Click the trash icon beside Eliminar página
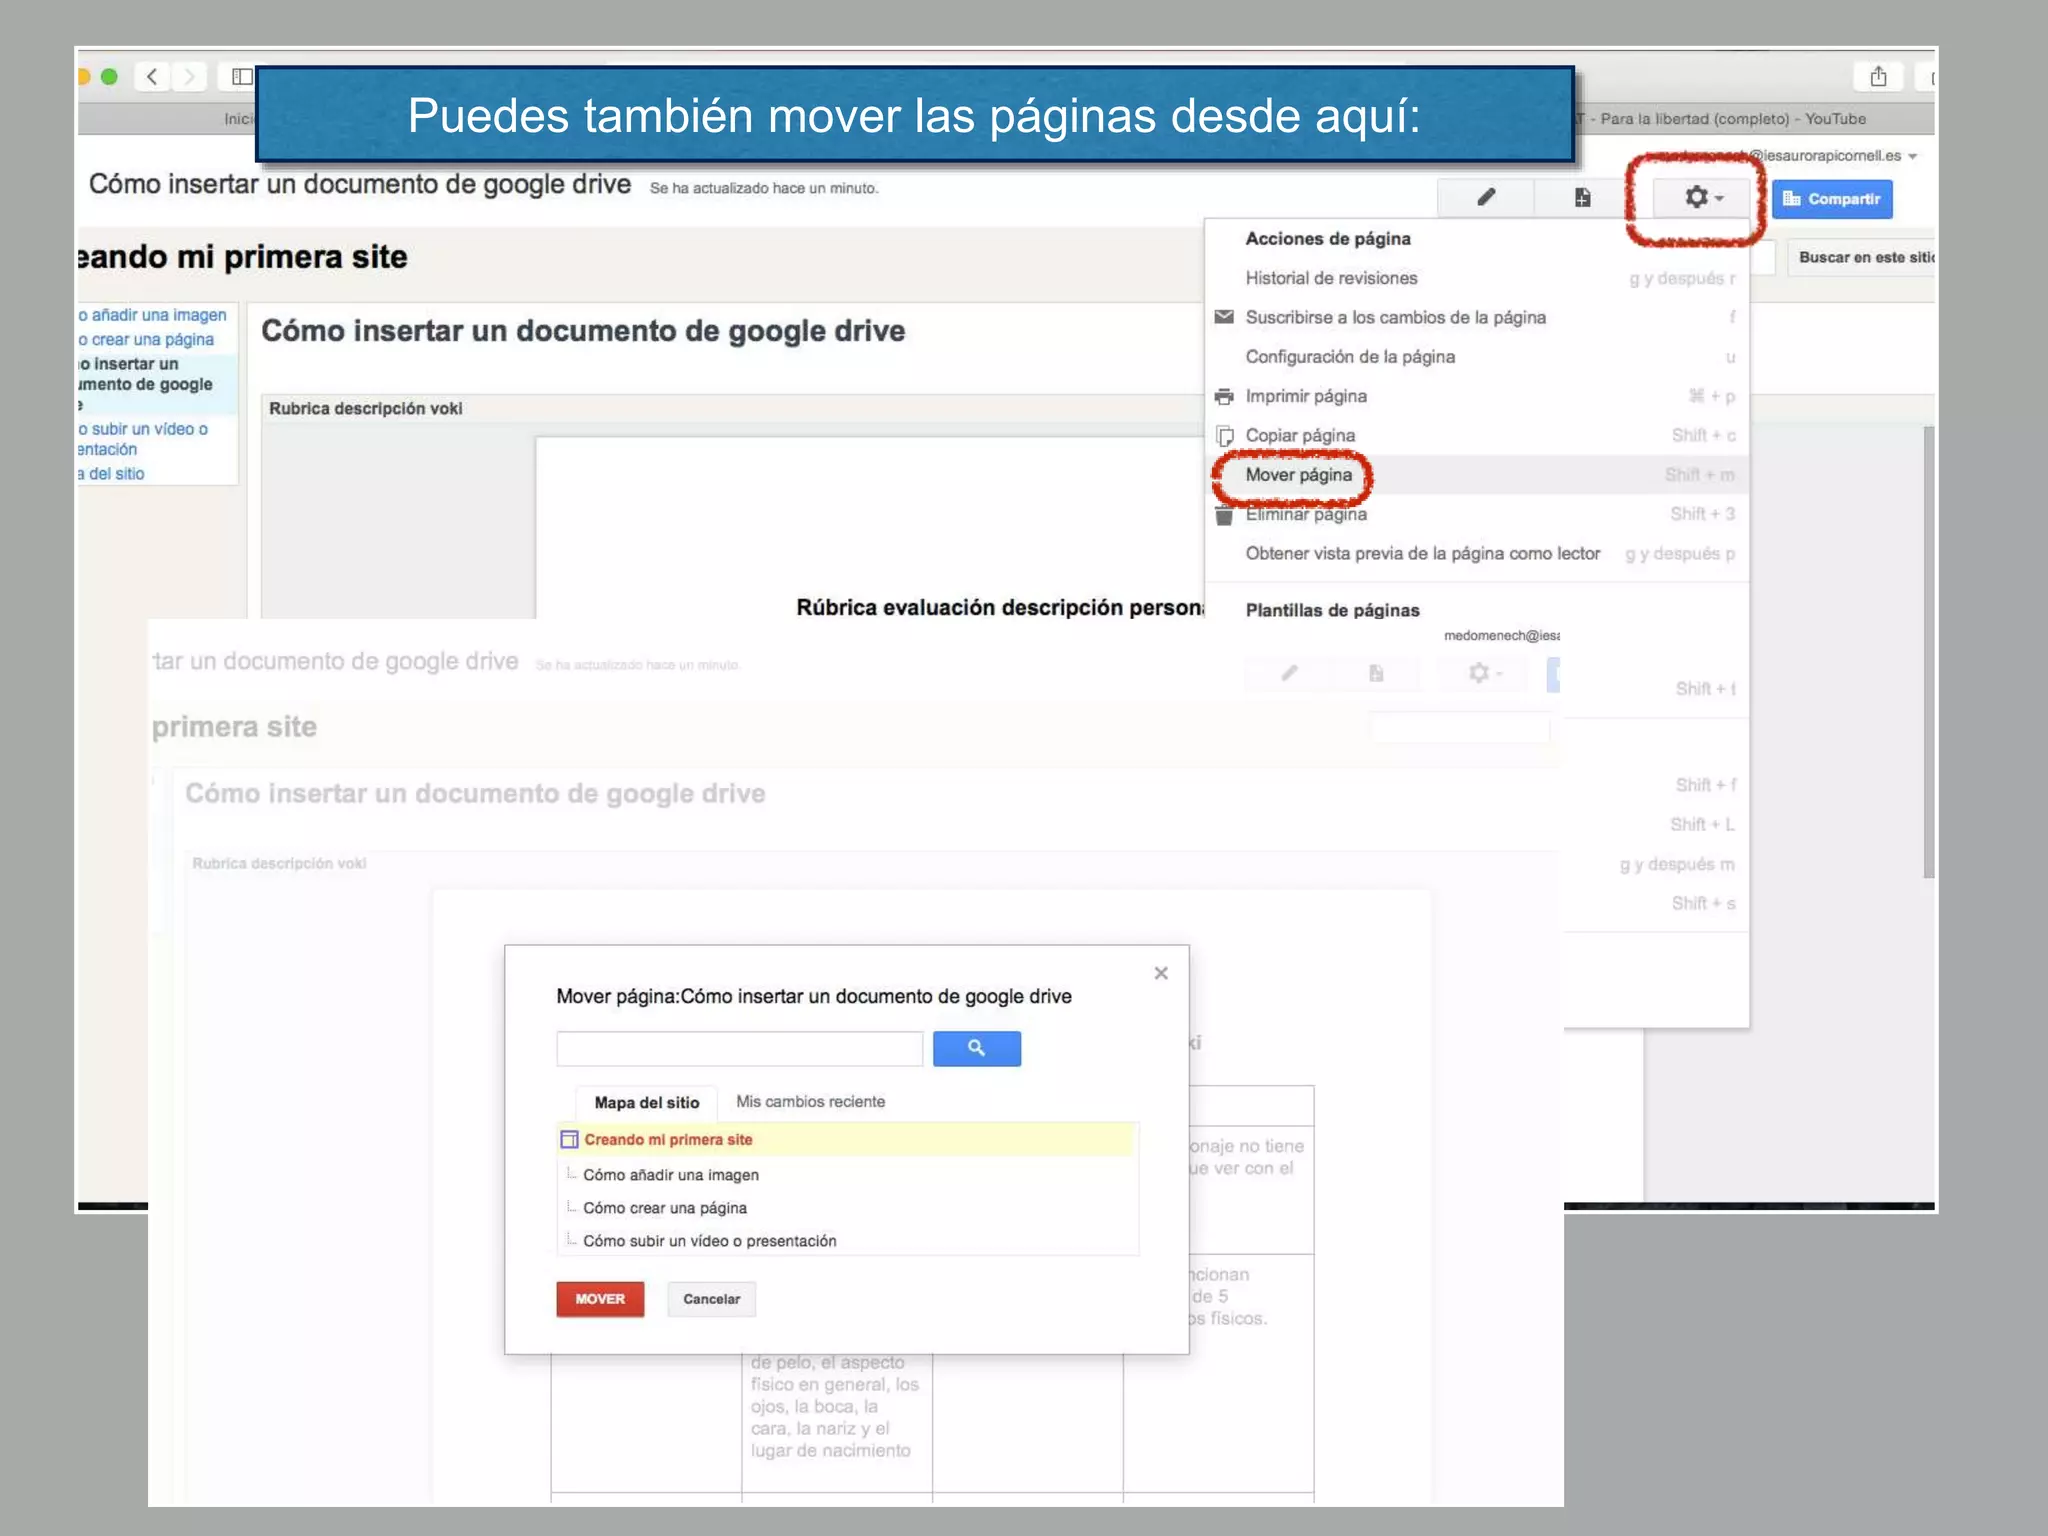 coord(1223,515)
